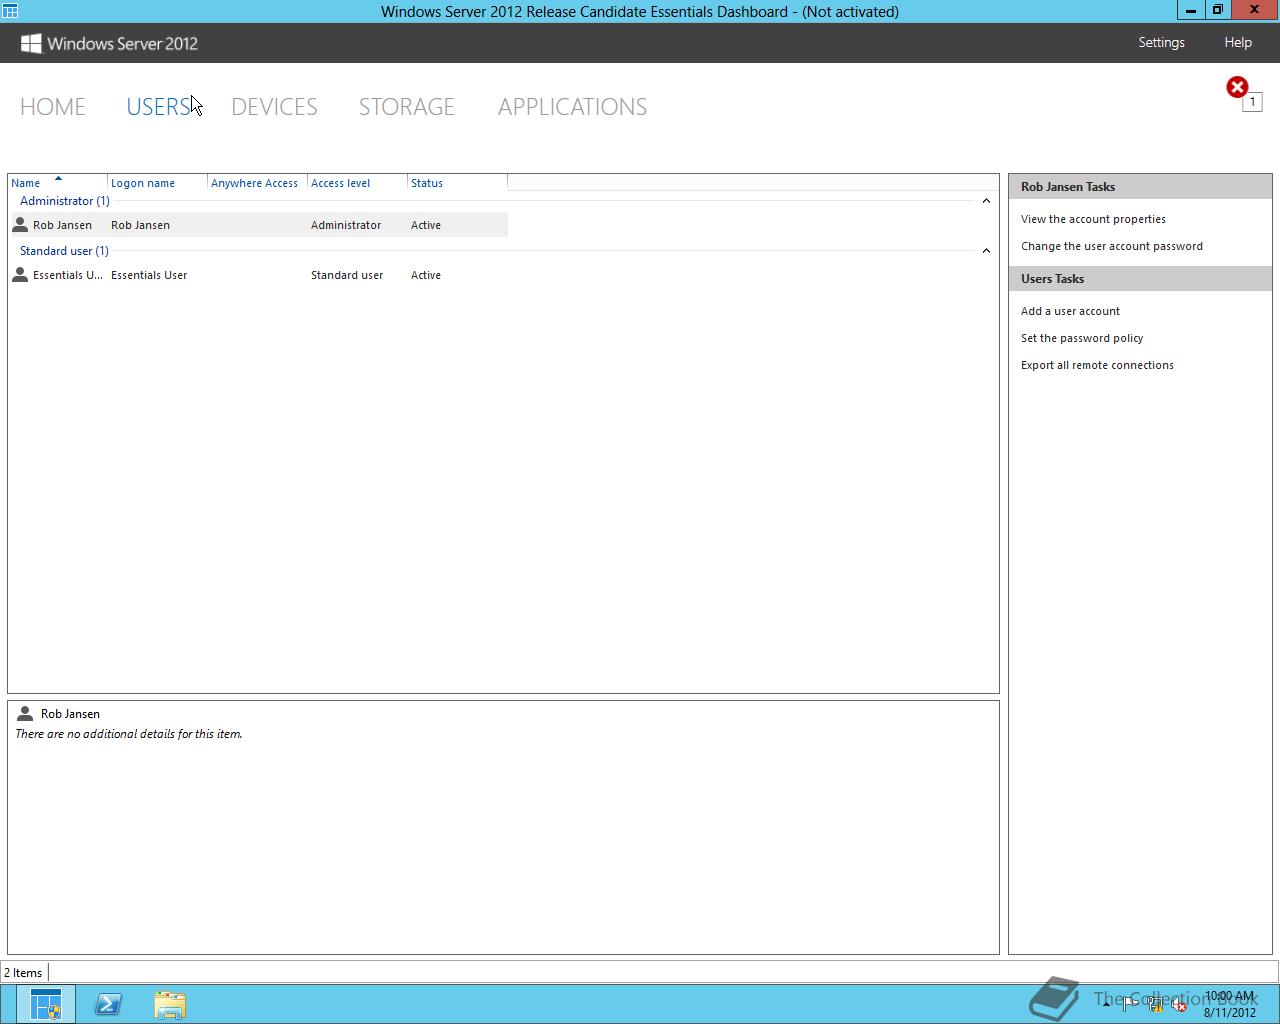The image size is (1280, 1024).
Task: Click the 'Users Tasks' section header
Action: [1140, 279]
